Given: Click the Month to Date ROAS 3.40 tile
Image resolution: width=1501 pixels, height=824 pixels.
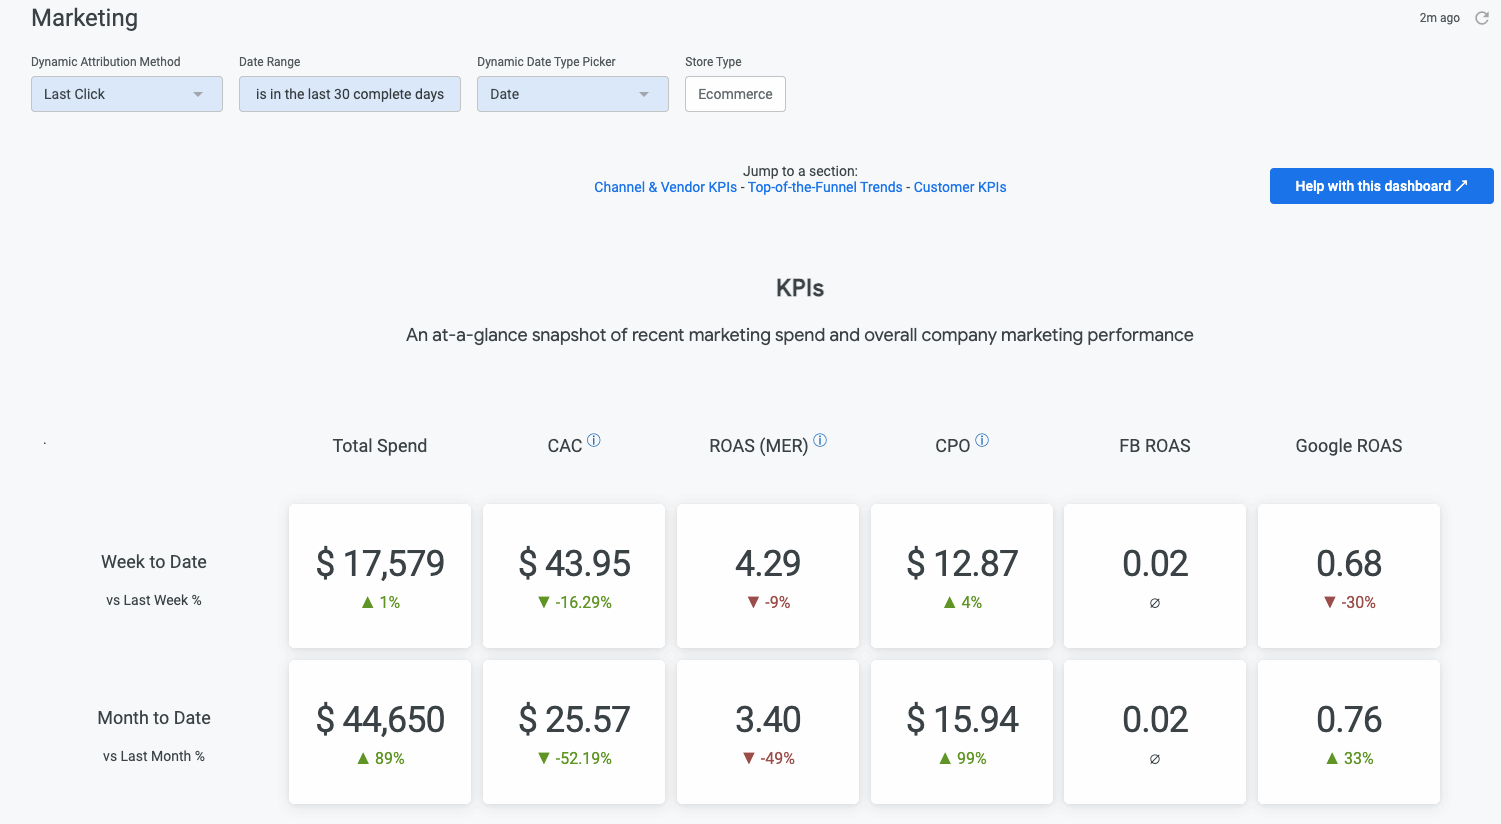Looking at the screenshot, I should [x=768, y=731].
